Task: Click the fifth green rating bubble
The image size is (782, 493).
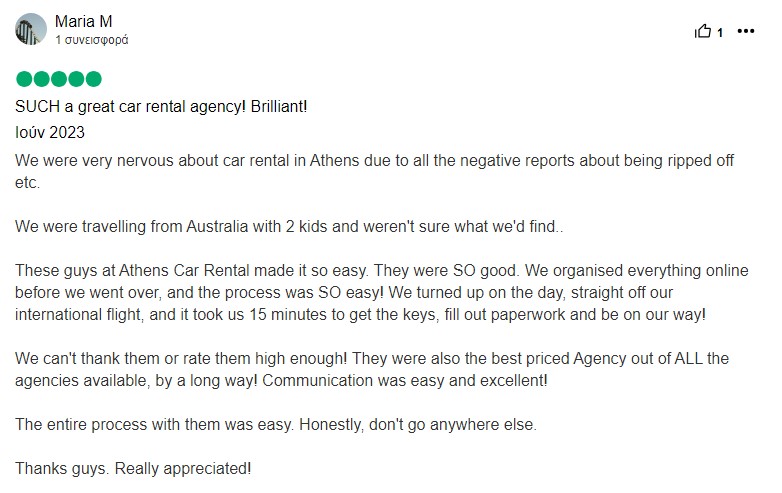Action: (93, 79)
